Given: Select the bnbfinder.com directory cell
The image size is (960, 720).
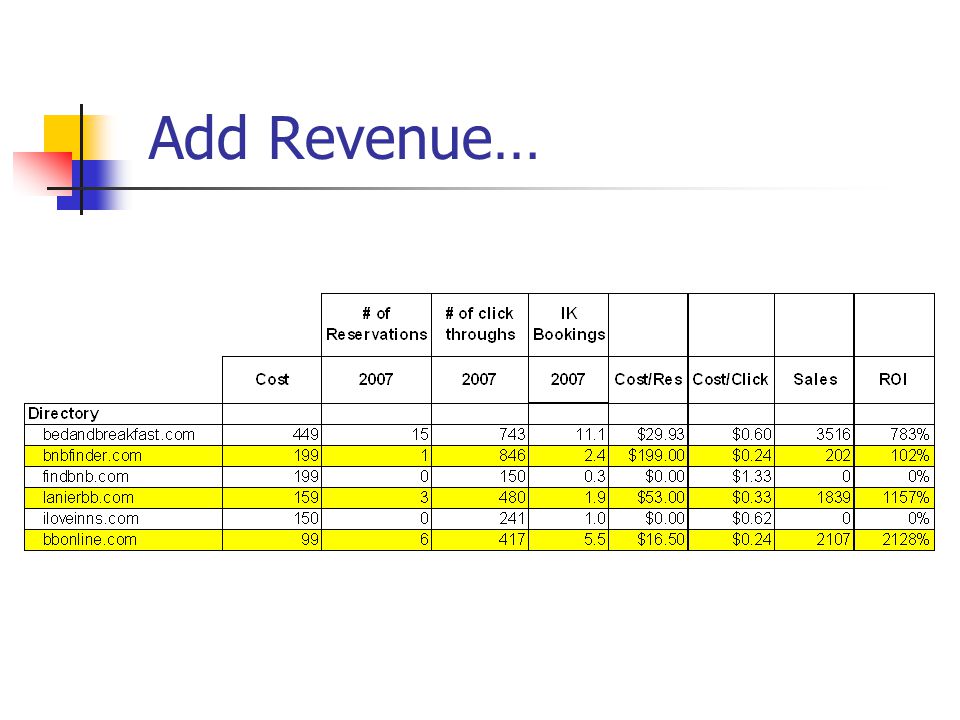Looking at the screenshot, I should click(x=123, y=456).
